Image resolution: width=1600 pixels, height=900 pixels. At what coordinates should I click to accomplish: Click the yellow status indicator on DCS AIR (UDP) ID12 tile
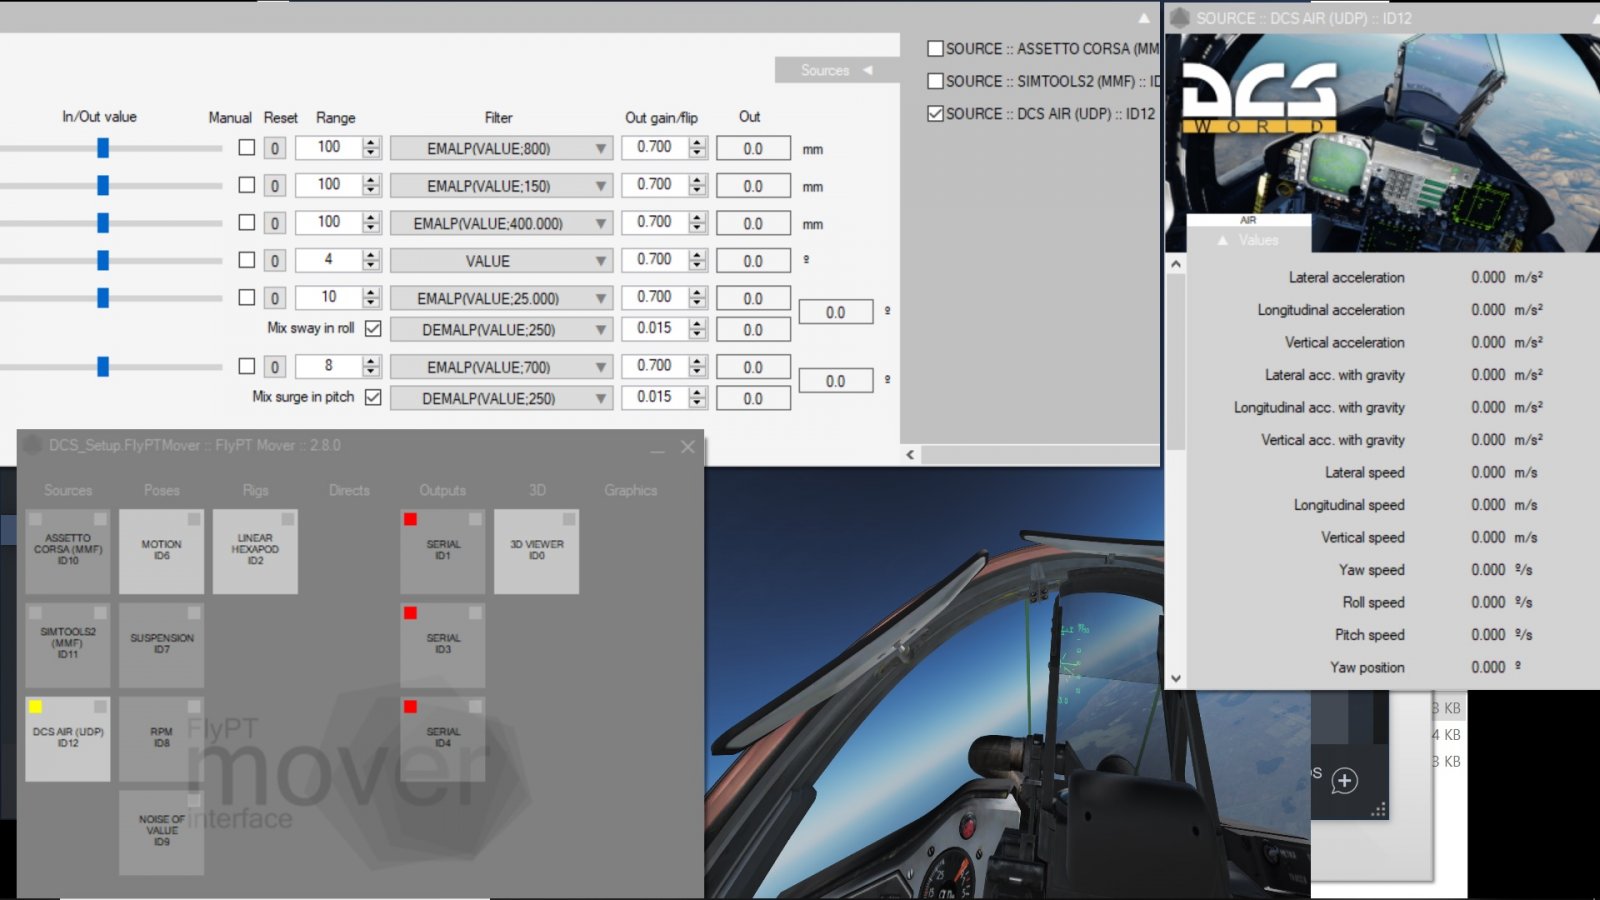(x=35, y=707)
